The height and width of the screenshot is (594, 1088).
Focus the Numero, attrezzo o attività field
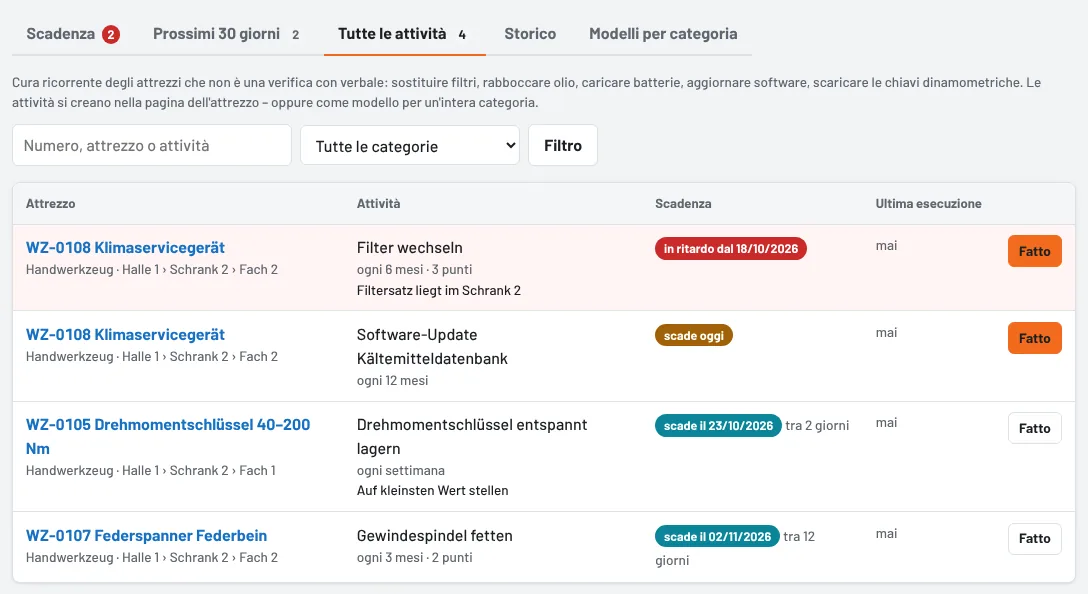(152, 145)
